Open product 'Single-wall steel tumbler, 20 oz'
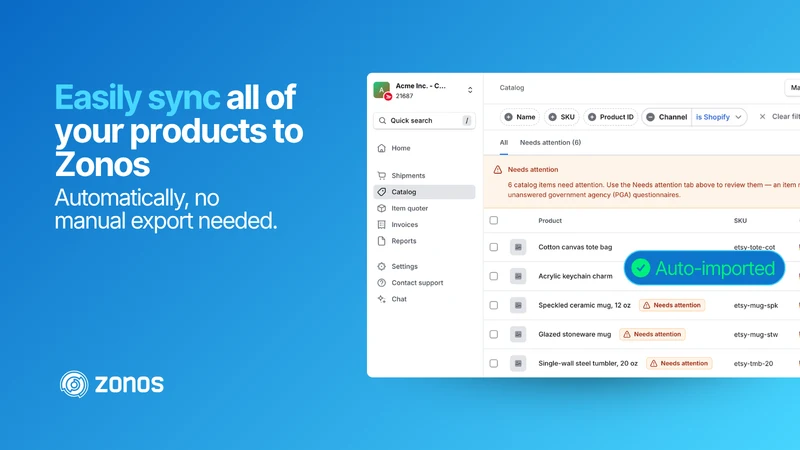 pos(588,363)
